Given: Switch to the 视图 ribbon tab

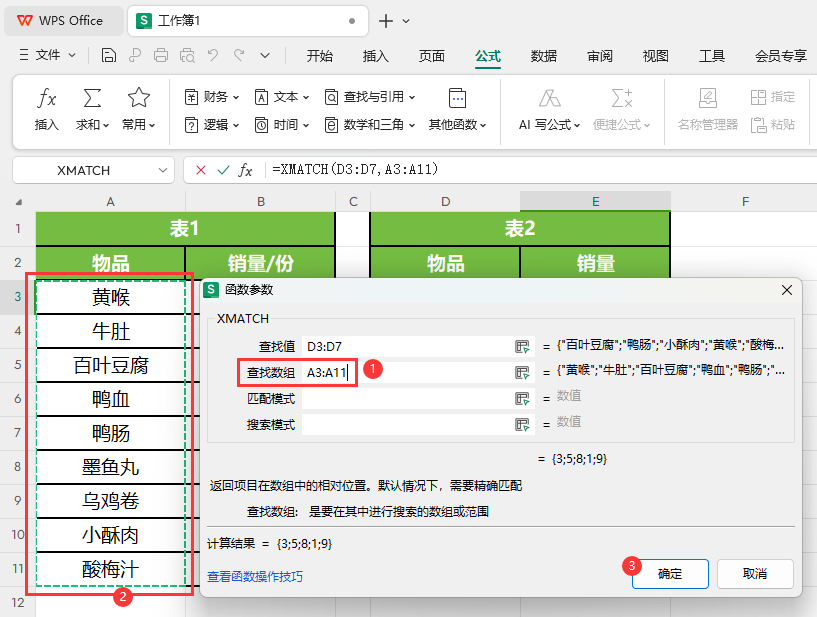Looking at the screenshot, I should [655, 56].
